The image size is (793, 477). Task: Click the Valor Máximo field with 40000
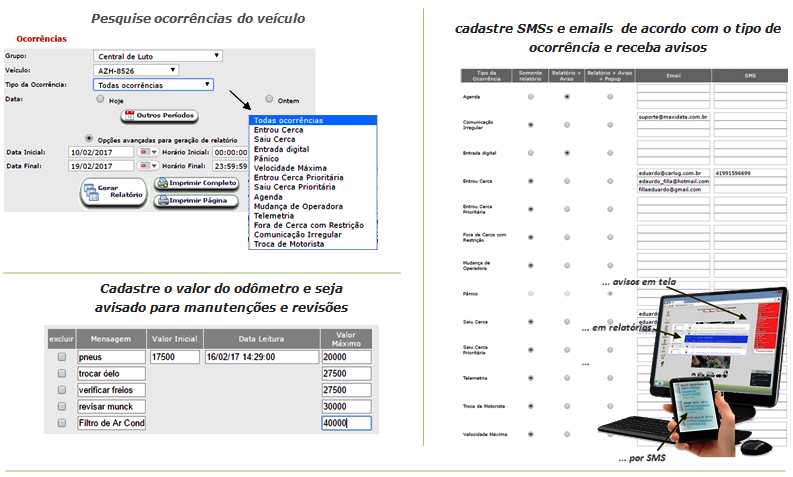[x=346, y=423]
